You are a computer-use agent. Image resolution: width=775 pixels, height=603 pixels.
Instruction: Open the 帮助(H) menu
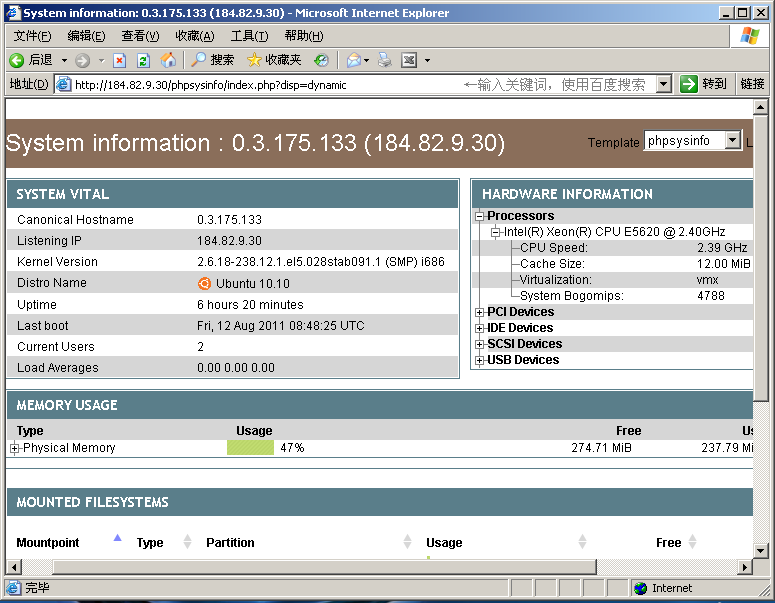[304, 36]
